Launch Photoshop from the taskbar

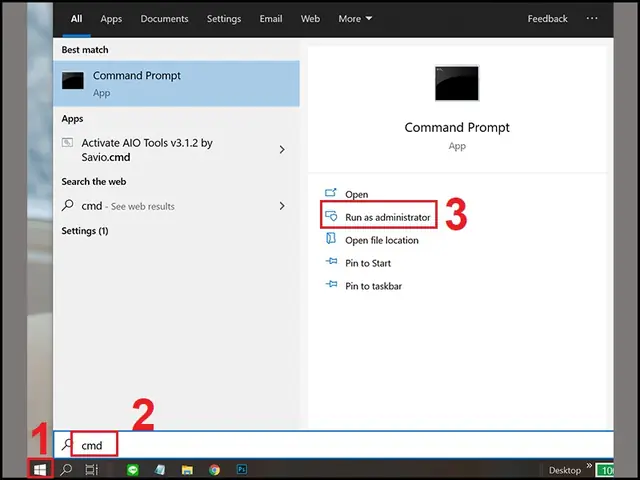click(242, 469)
